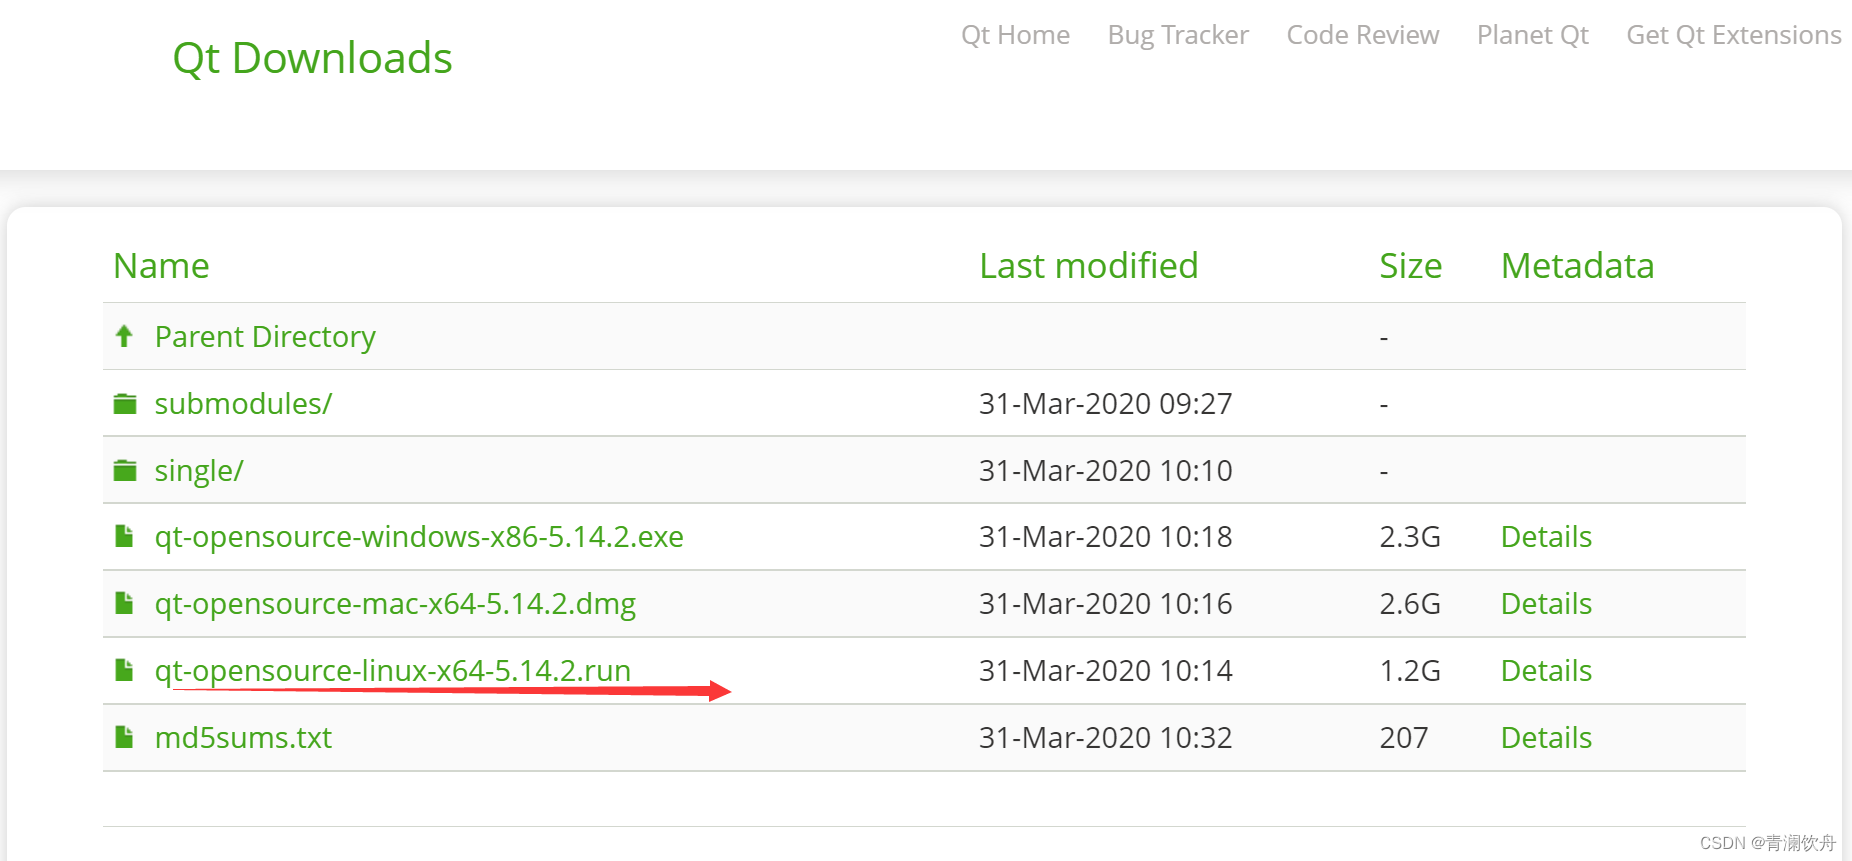Click the 2.3G size value
This screenshot has height=861, width=1852.
coord(1410,537)
